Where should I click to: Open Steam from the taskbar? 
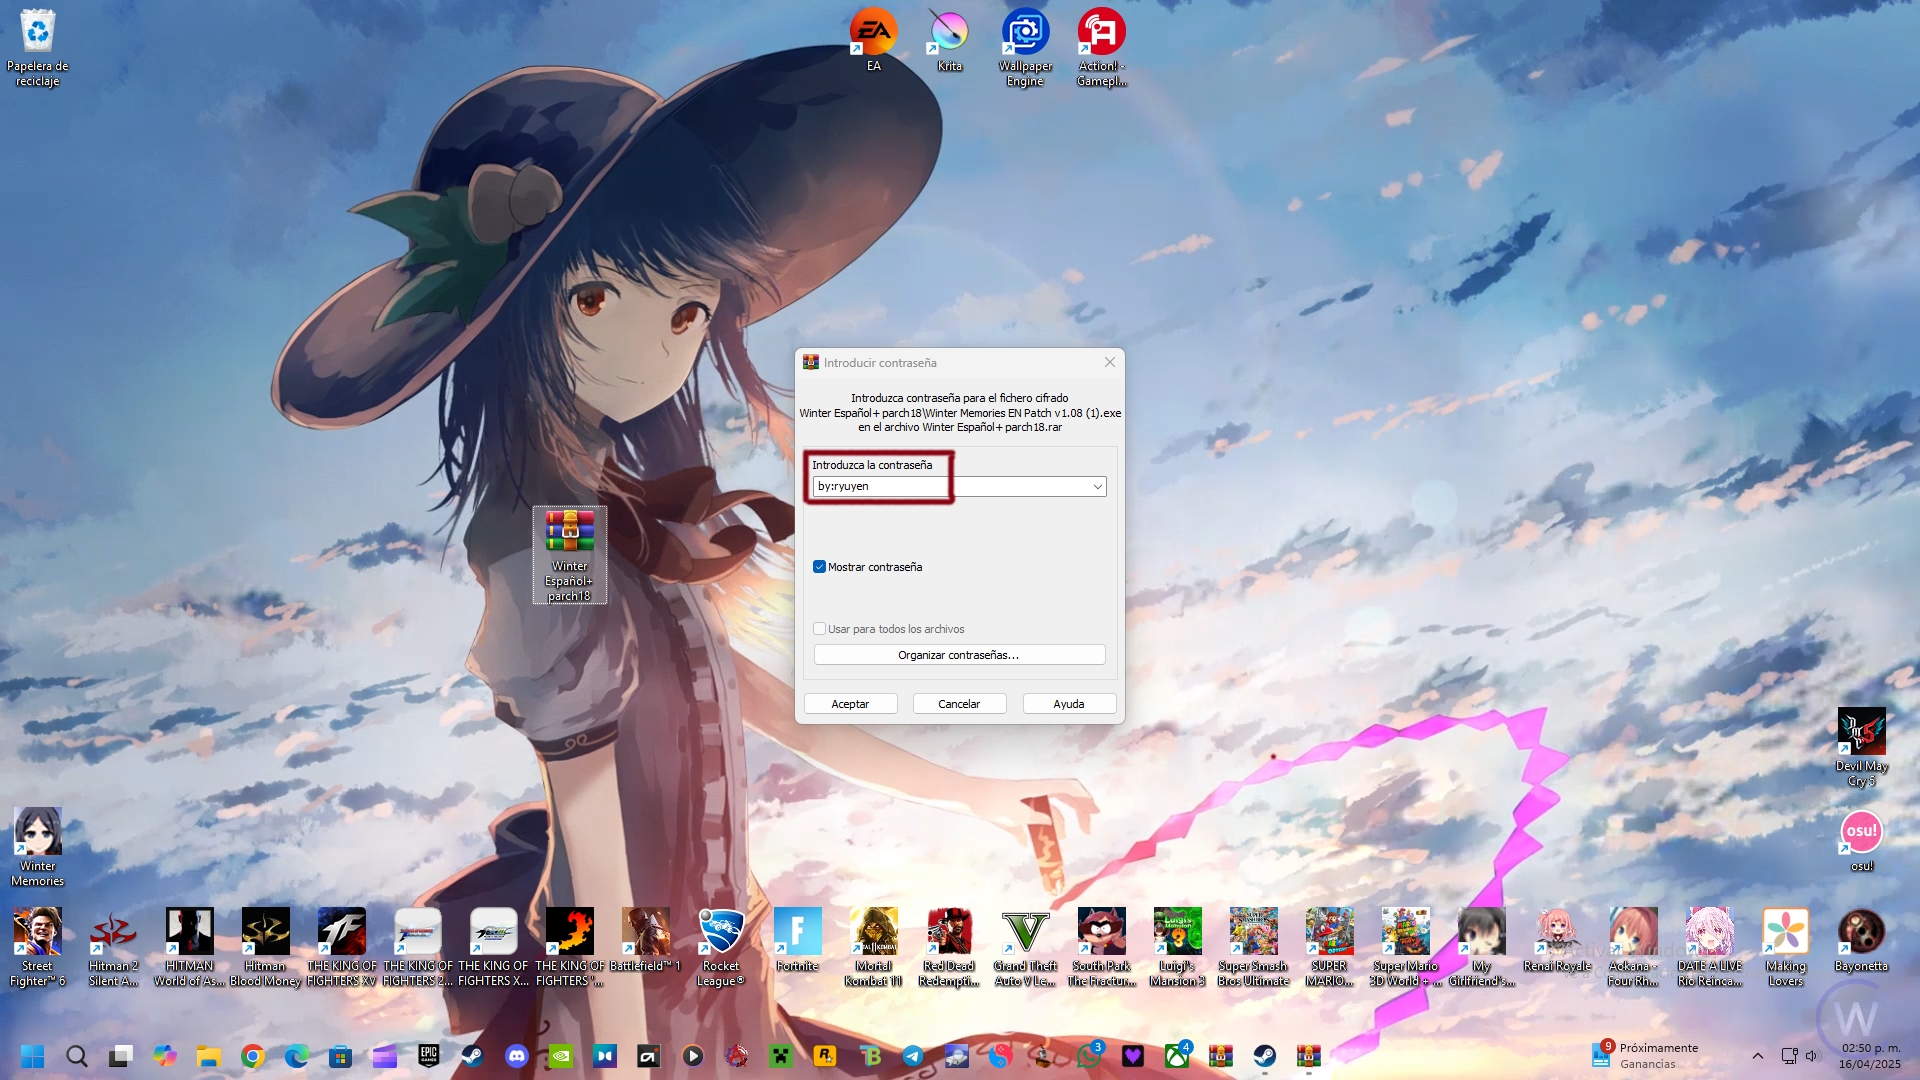(472, 1056)
